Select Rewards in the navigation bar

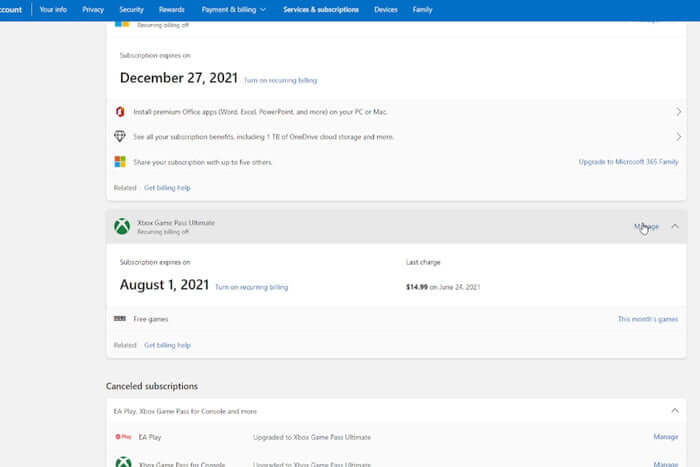point(171,9)
